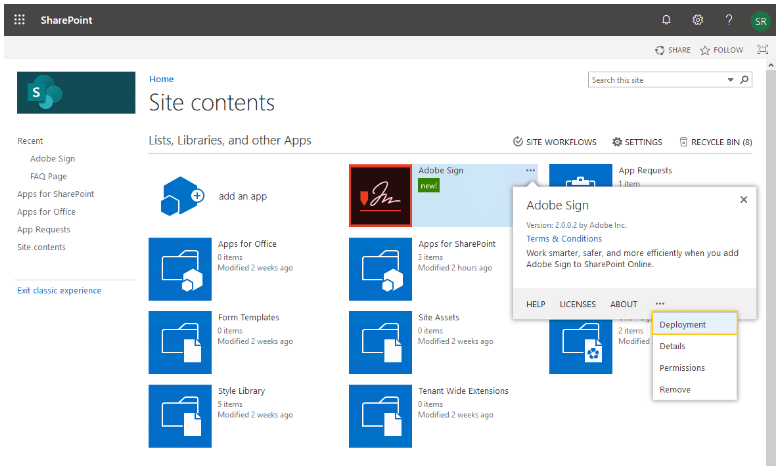Select Details from the menu
Screen dimensions: 778x467
click(x=695, y=346)
